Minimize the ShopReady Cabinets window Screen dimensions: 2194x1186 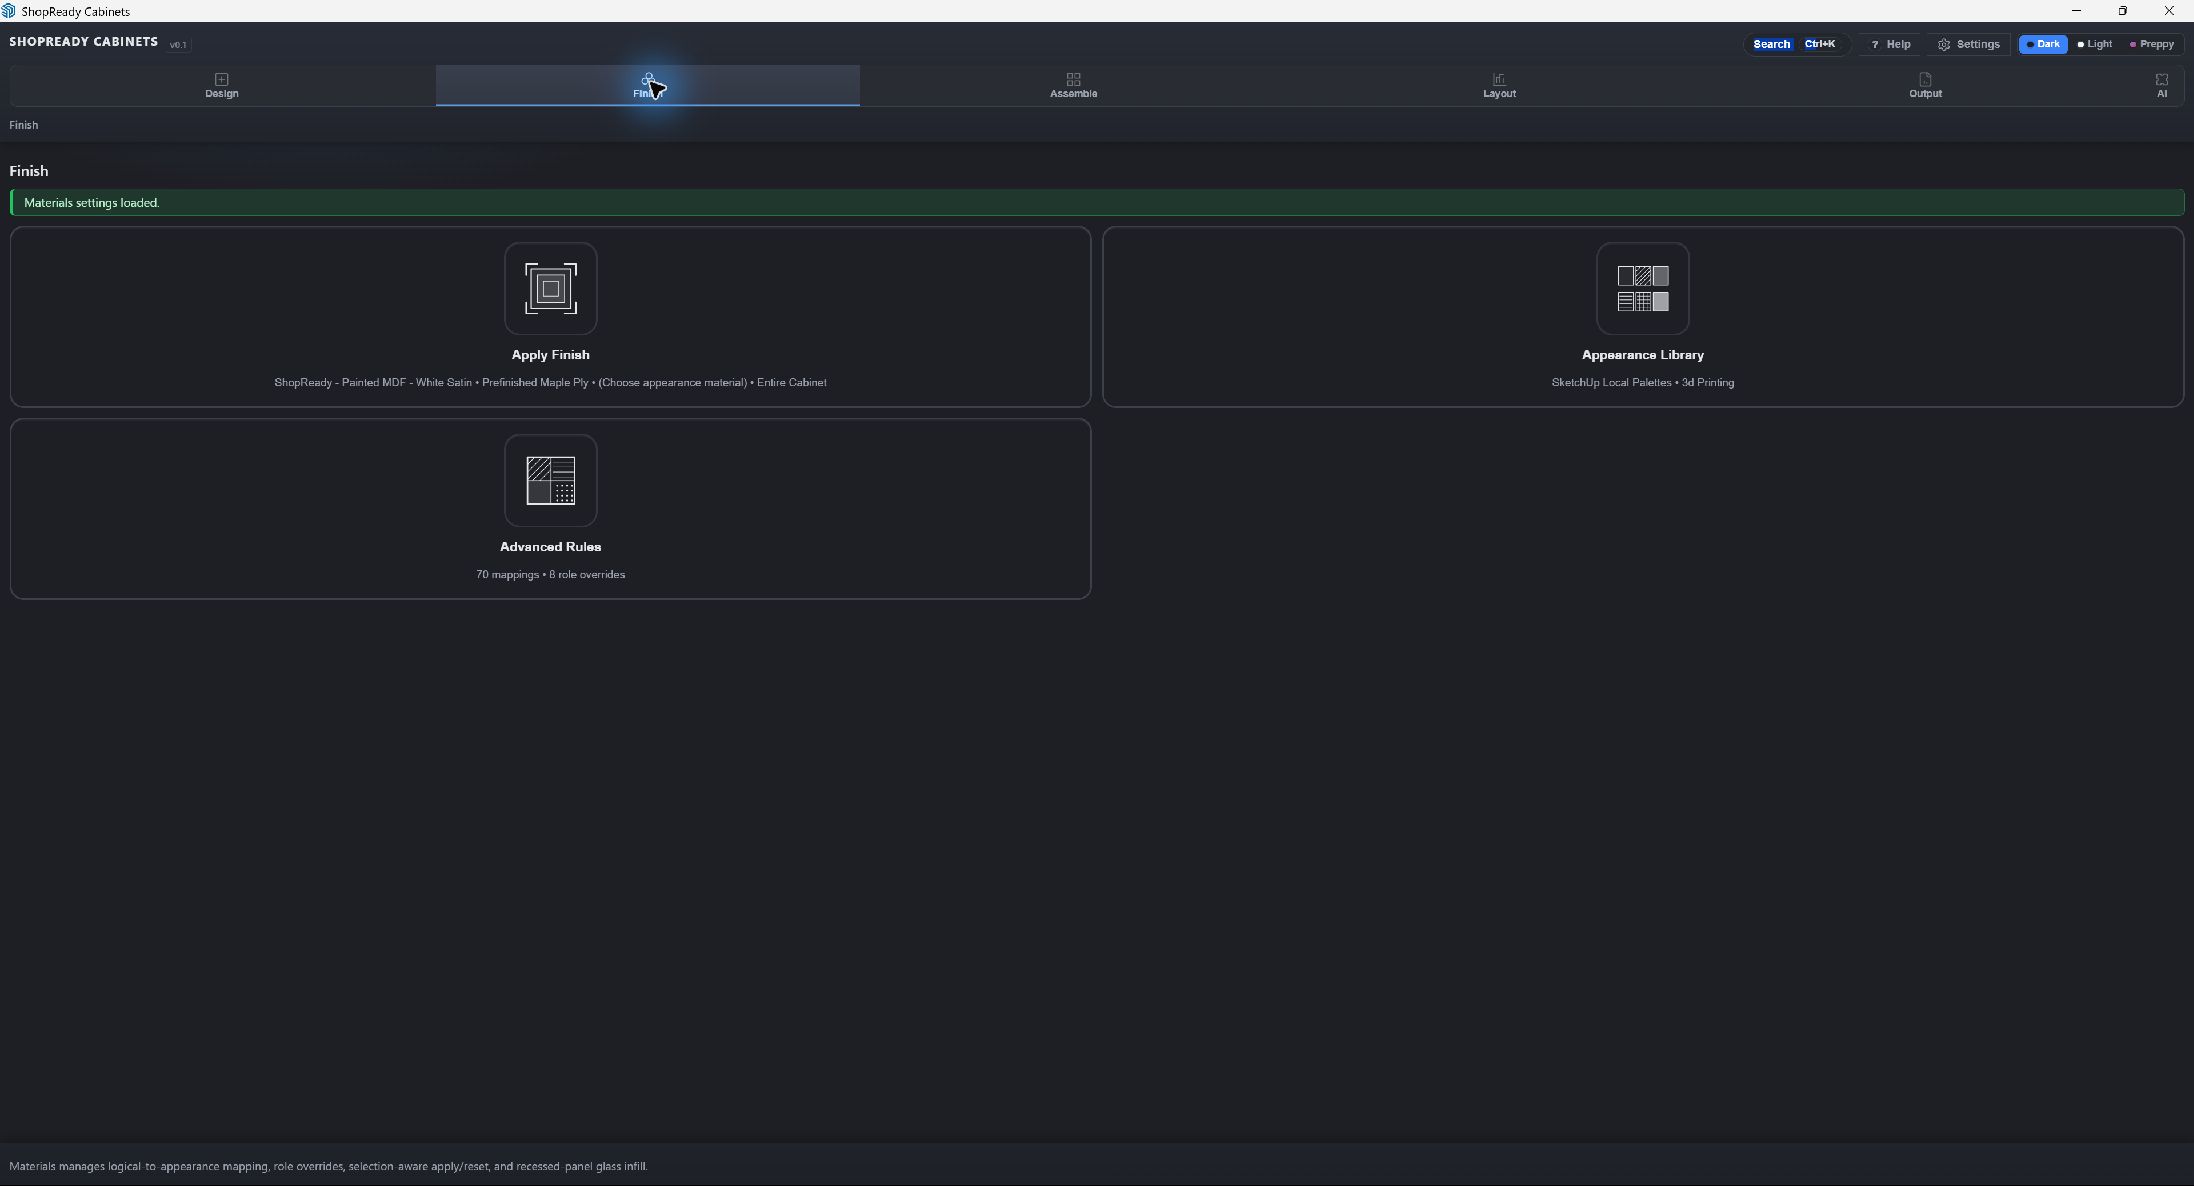[2076, 11]
